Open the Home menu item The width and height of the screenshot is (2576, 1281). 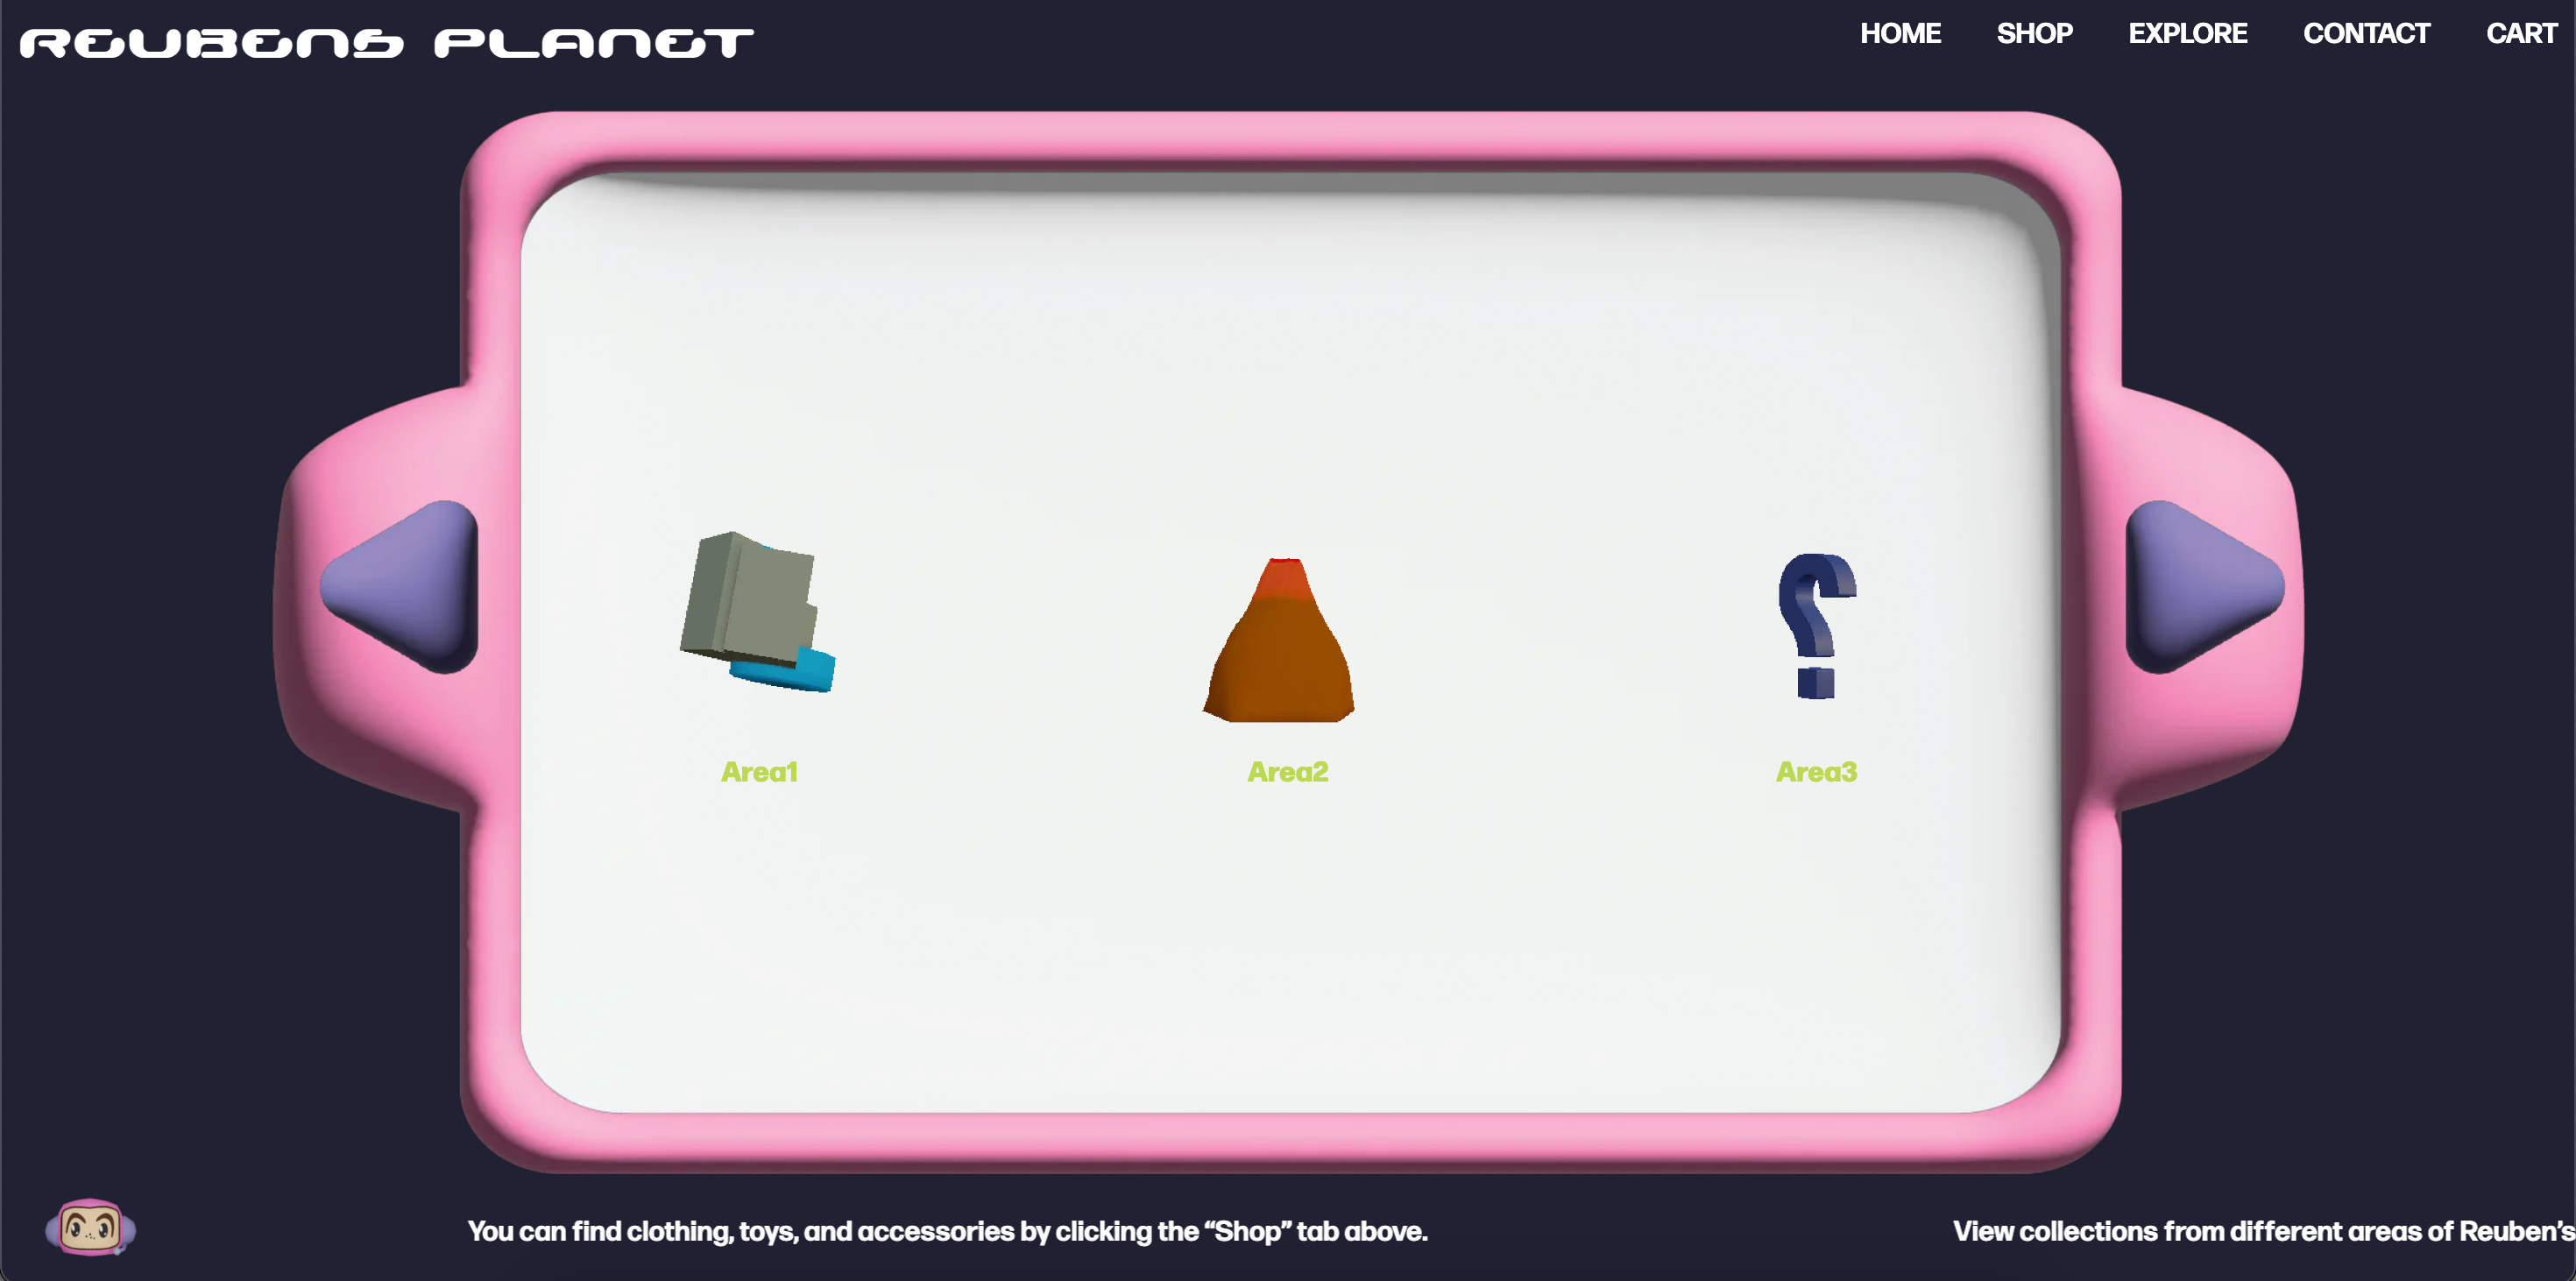(1900, 34)
